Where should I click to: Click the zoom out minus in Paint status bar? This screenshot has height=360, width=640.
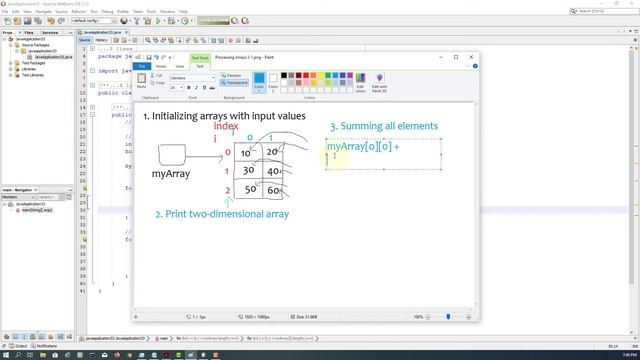428,317
